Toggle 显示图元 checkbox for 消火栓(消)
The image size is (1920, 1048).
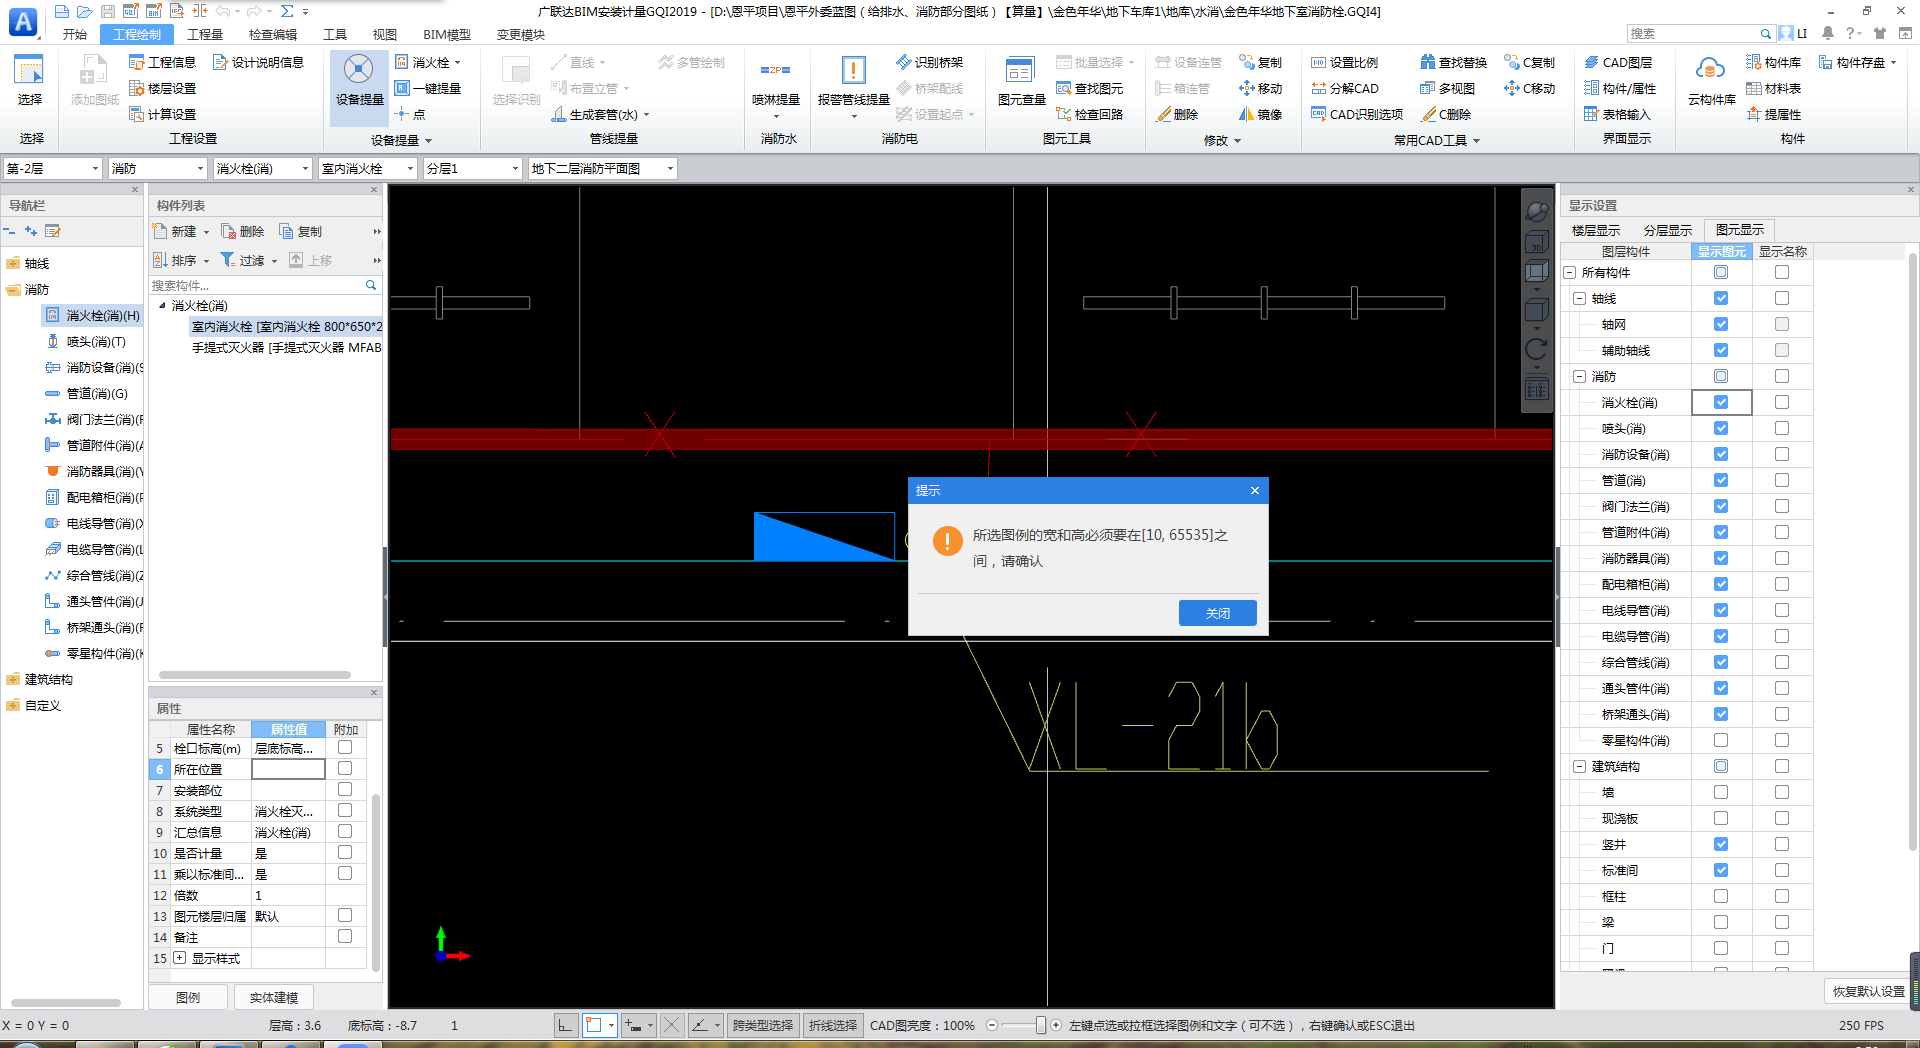1721,402
